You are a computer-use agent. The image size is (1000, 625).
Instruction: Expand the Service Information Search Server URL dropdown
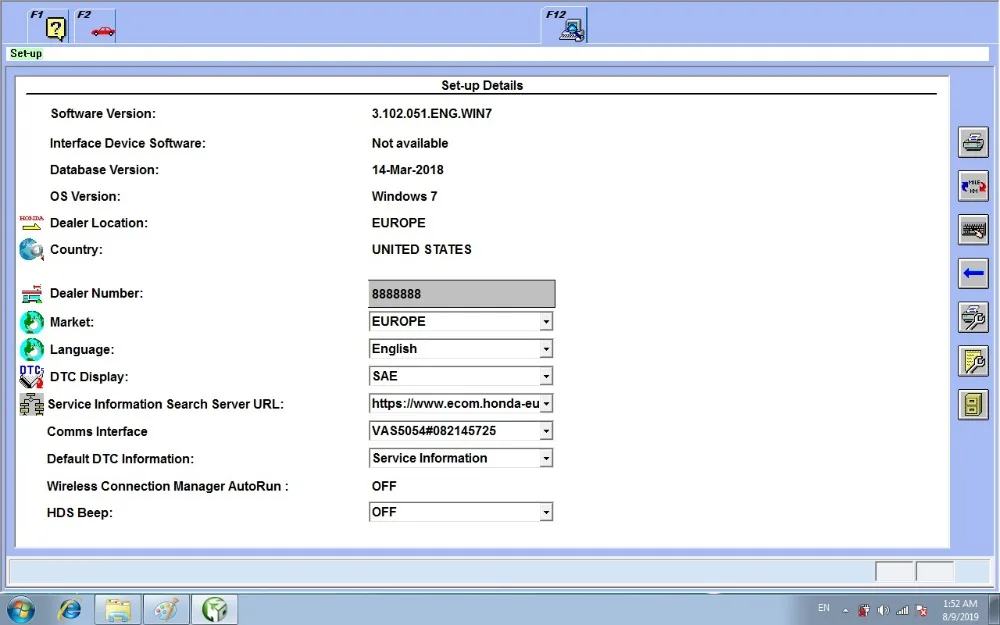tap(546, 404)
